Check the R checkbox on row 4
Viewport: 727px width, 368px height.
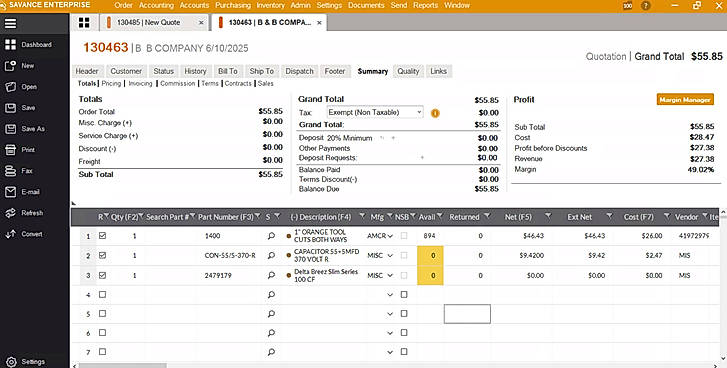point(102,294)
